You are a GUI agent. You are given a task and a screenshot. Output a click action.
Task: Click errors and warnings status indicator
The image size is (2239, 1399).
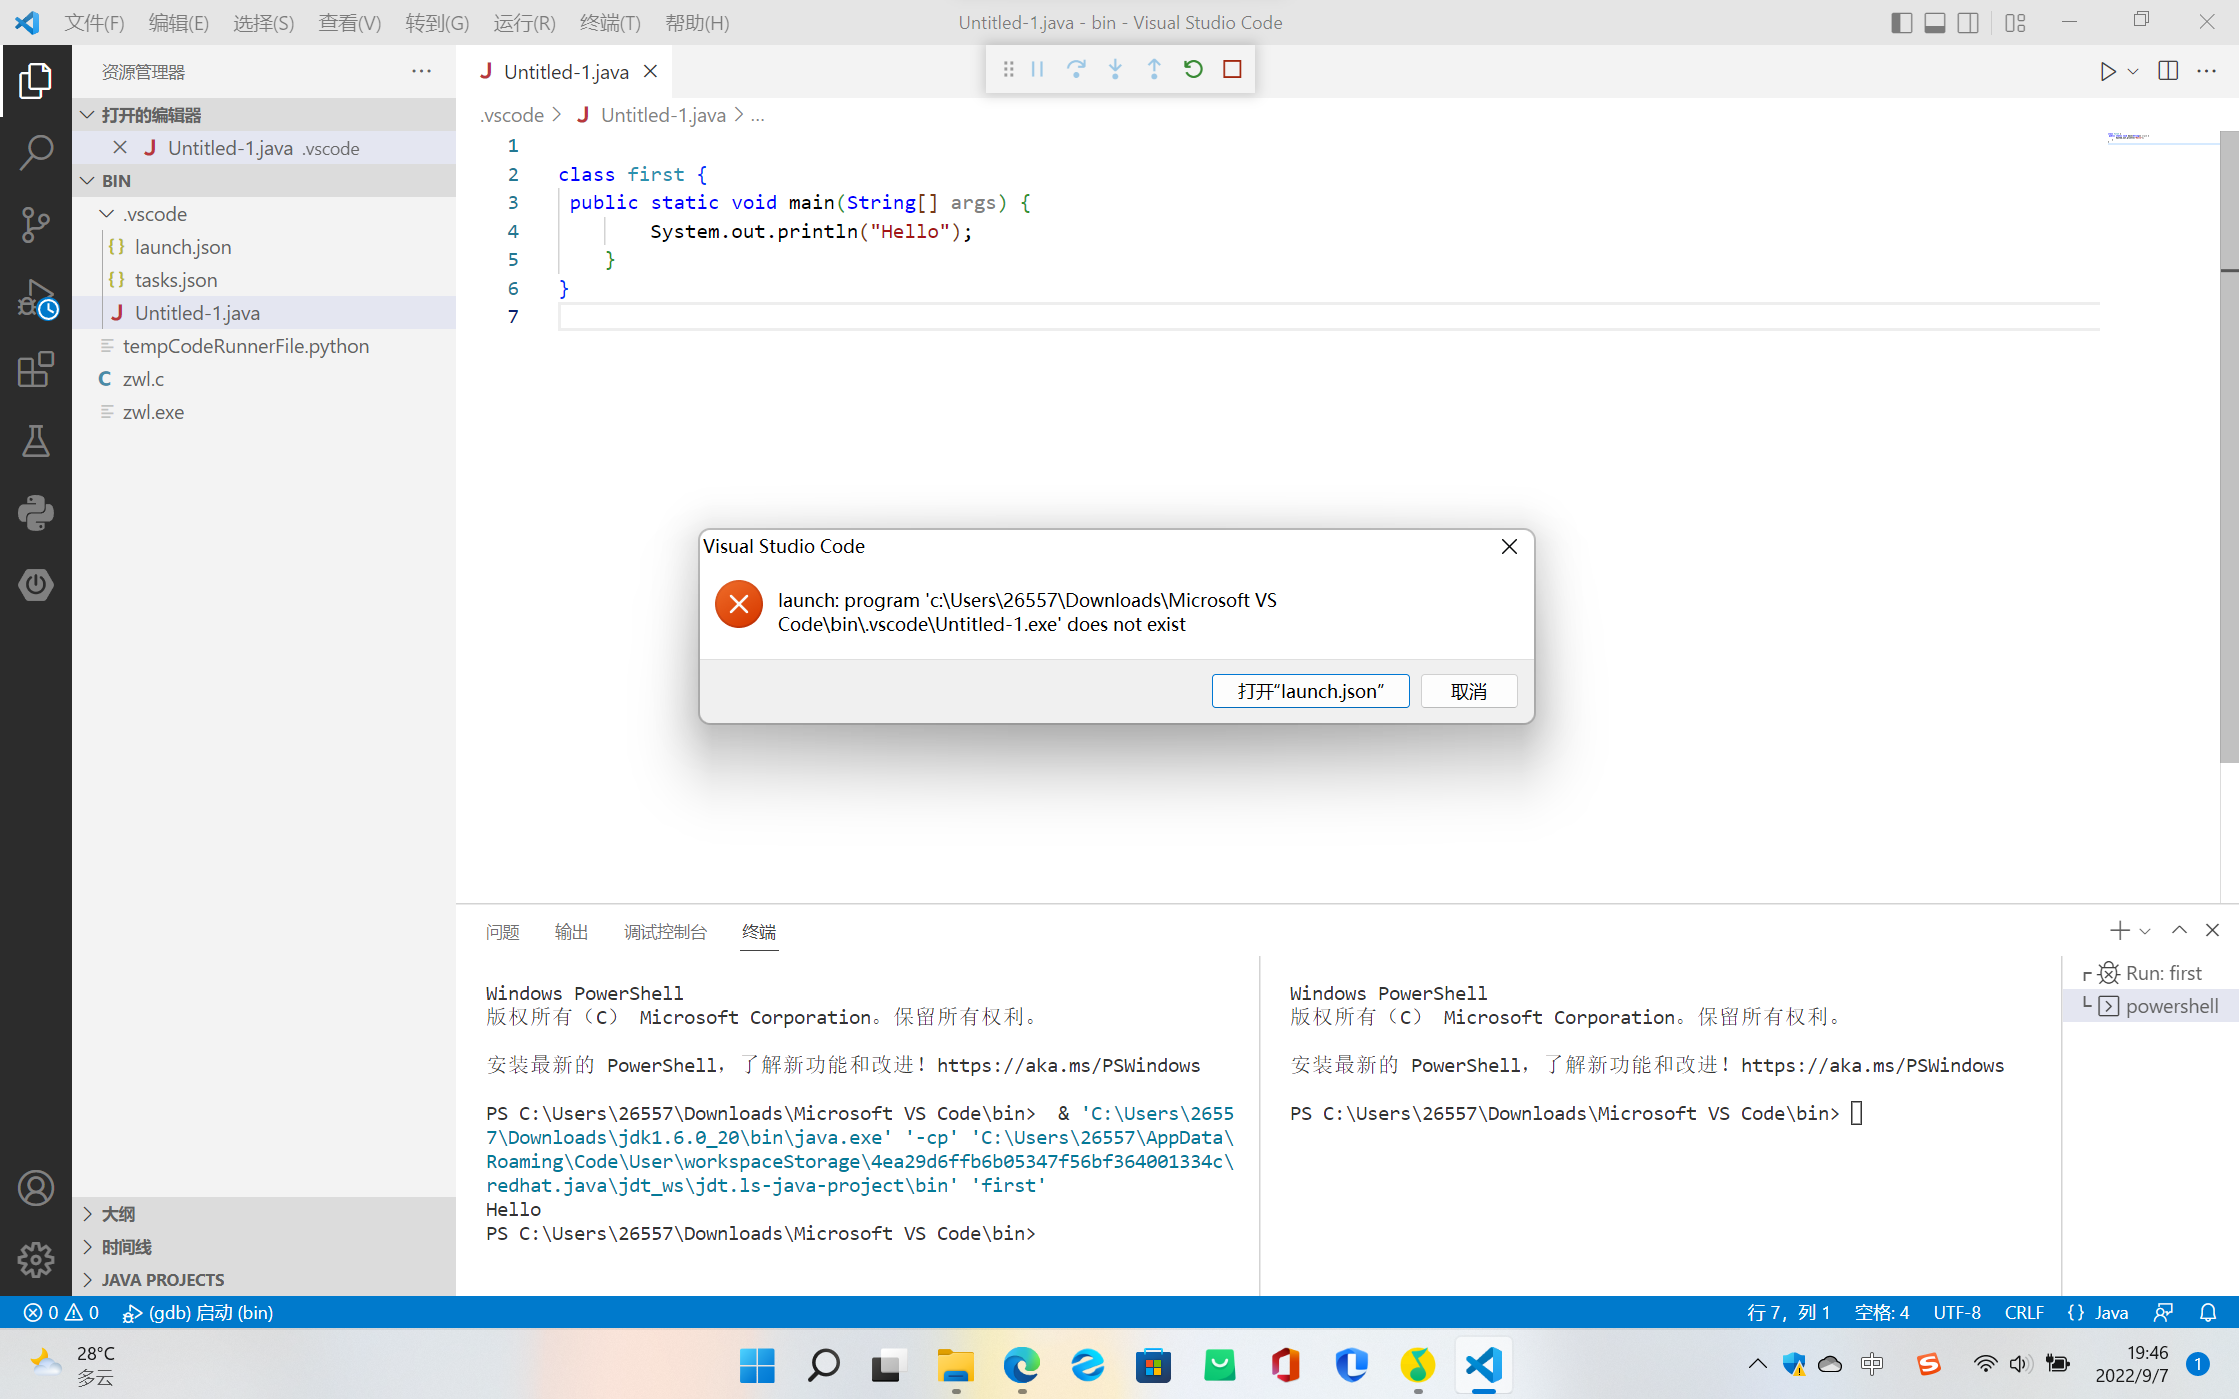coord(61,1312)
